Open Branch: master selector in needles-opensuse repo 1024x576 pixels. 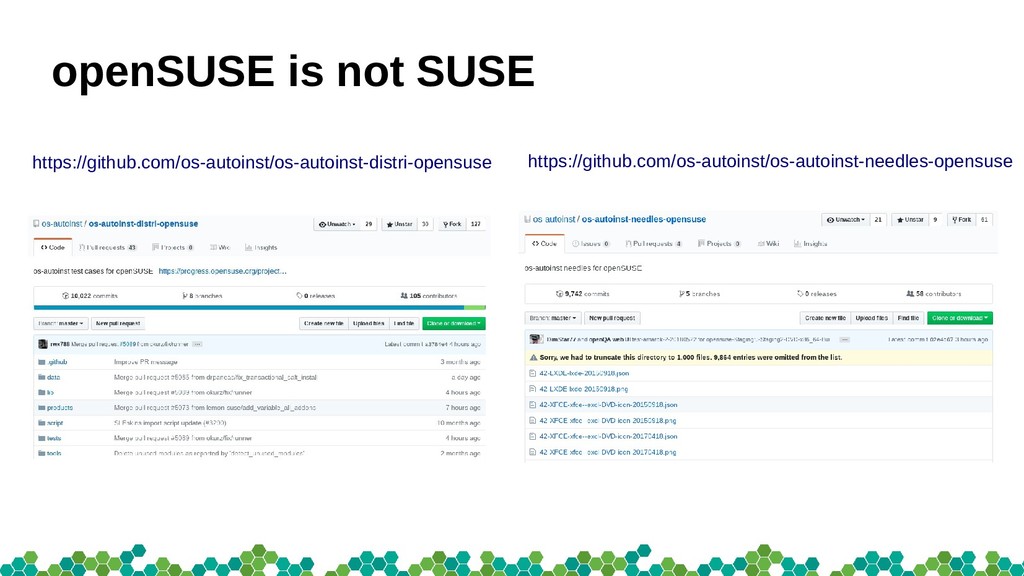click(553, 318)
